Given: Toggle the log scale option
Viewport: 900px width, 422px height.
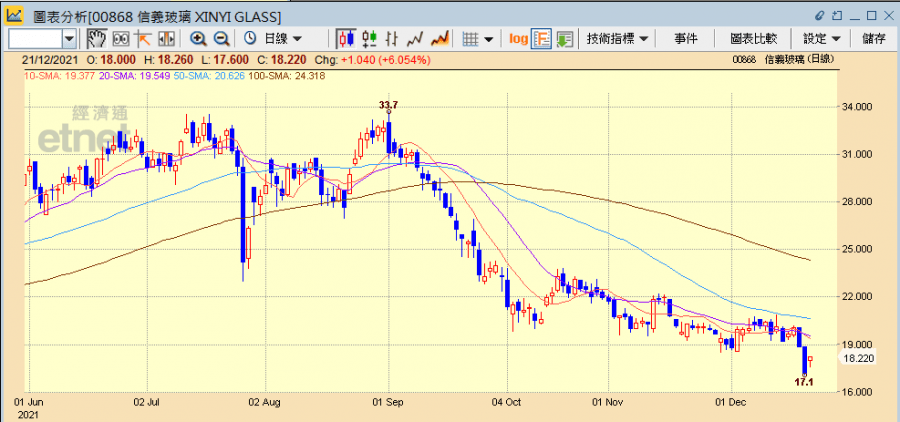Looking at the screenshot, I should click(x=518, y=38).
